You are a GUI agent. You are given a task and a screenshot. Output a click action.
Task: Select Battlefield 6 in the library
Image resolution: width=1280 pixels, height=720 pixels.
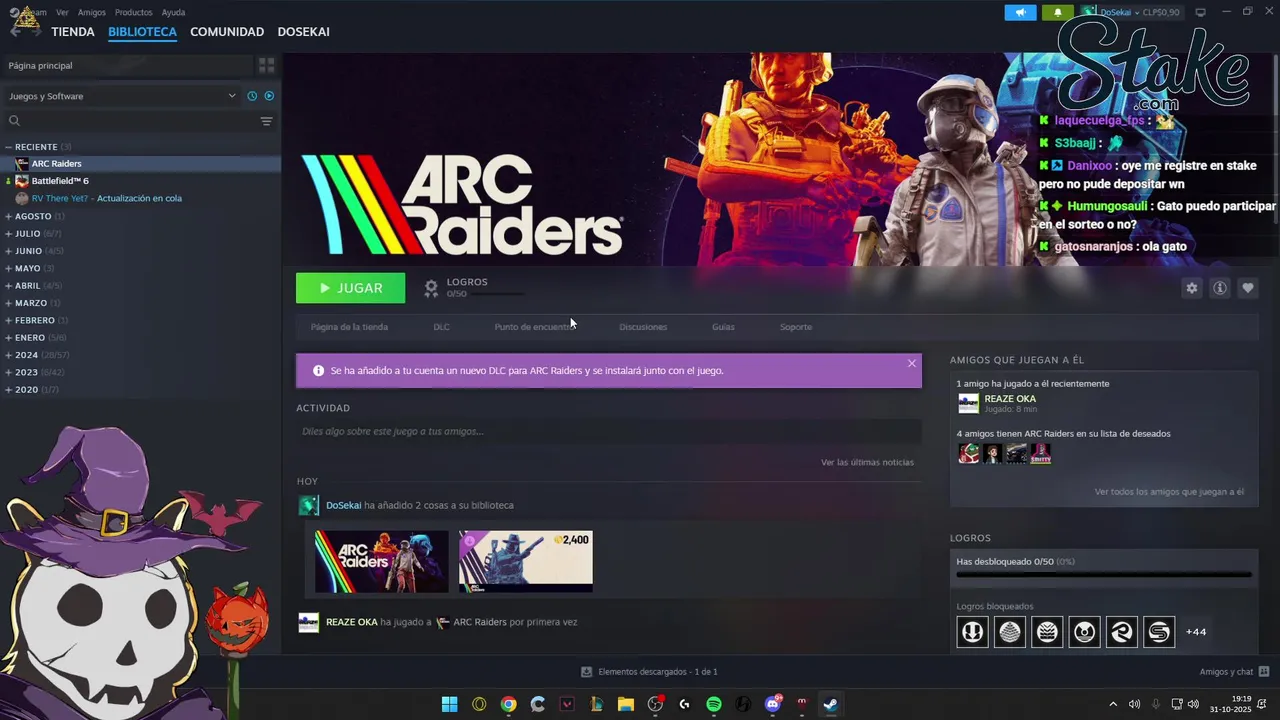(x=60, y=181)
